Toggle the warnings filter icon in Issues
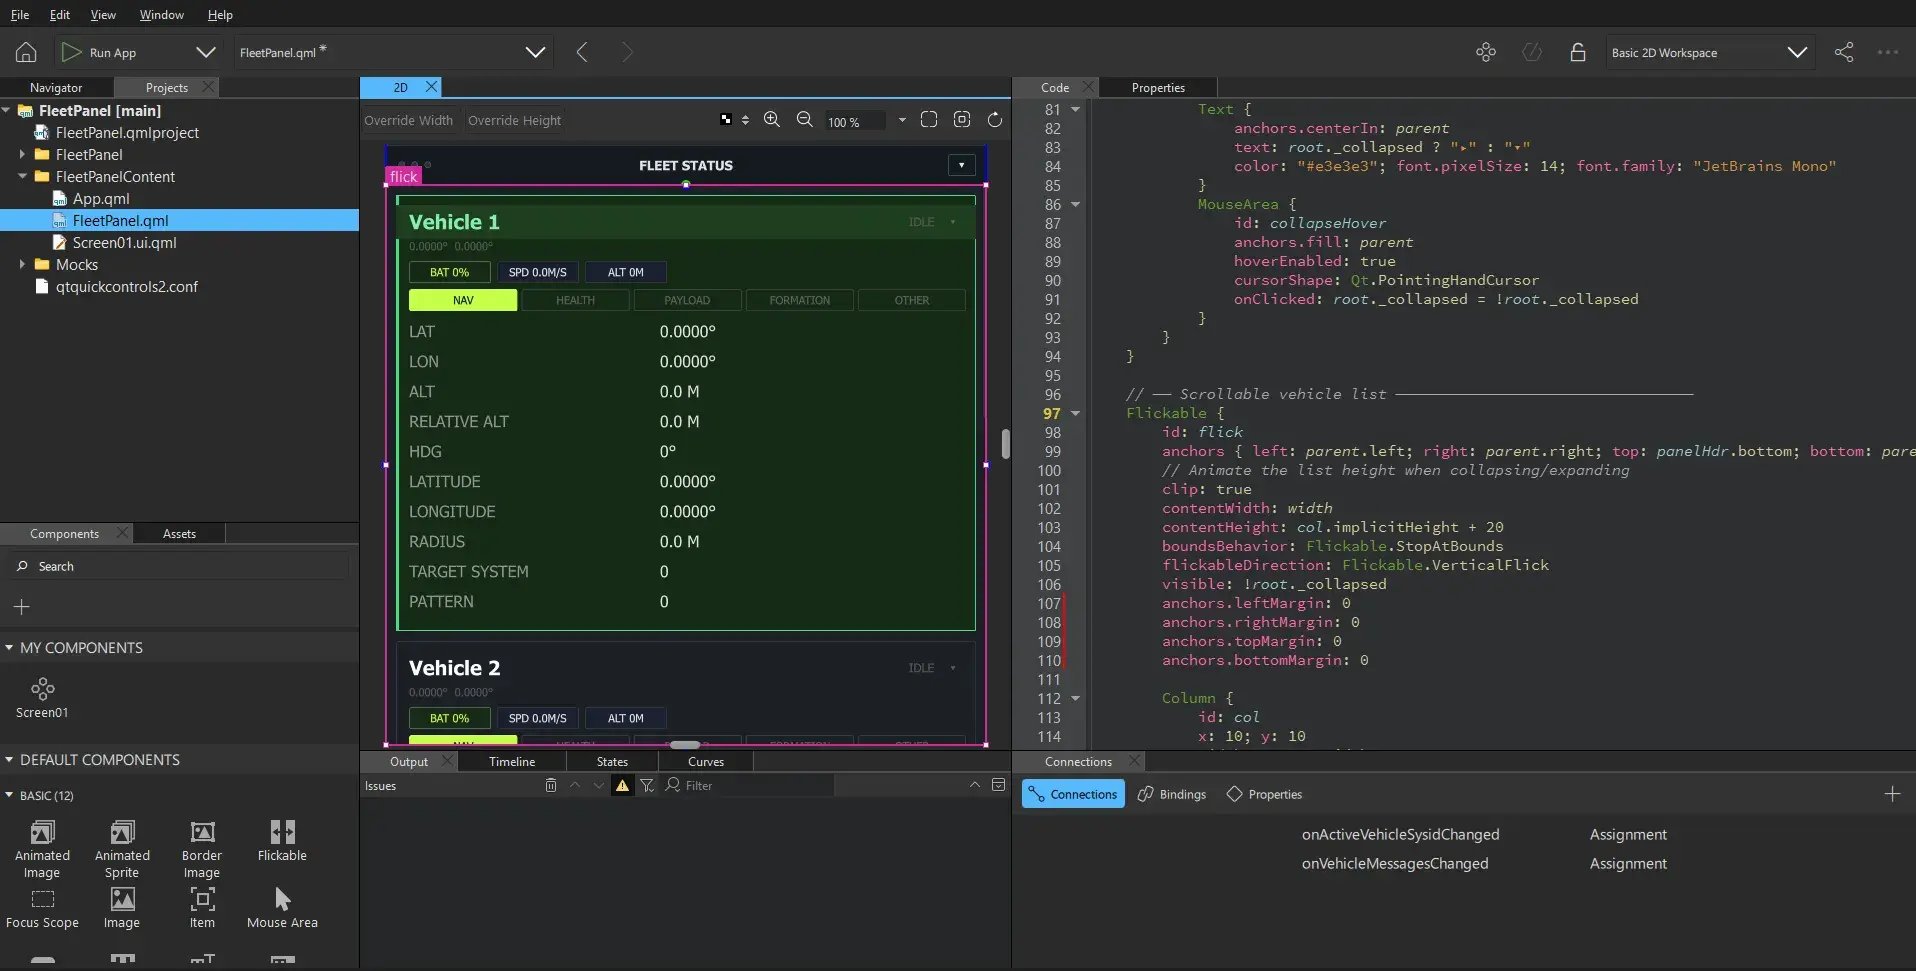Viewport: 1916px width, 971px height. (x=622, y=786)
